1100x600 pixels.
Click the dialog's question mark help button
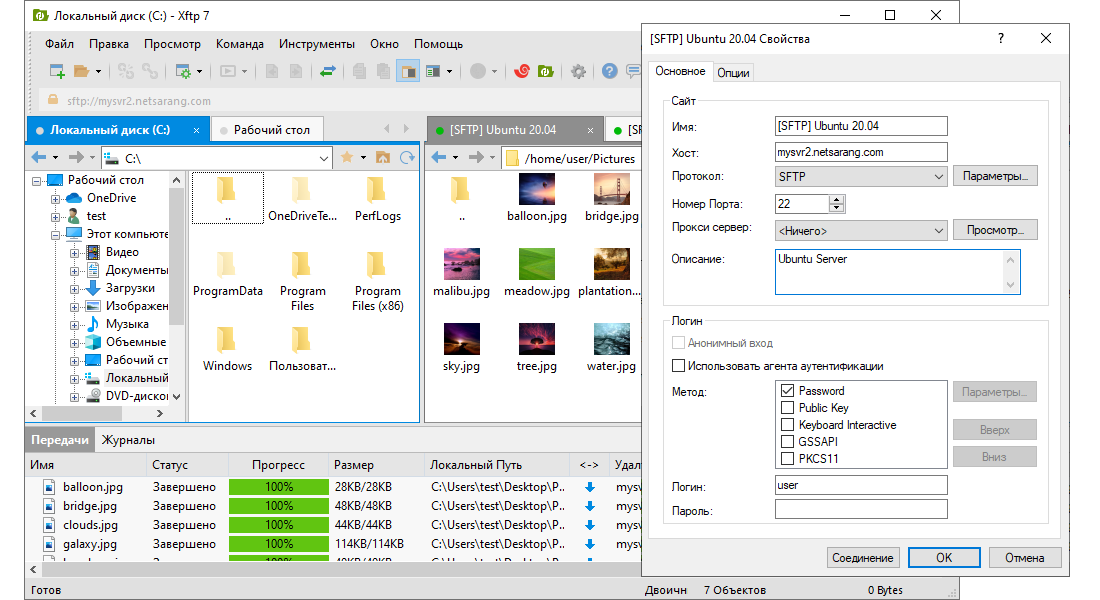pos(1000,39)
